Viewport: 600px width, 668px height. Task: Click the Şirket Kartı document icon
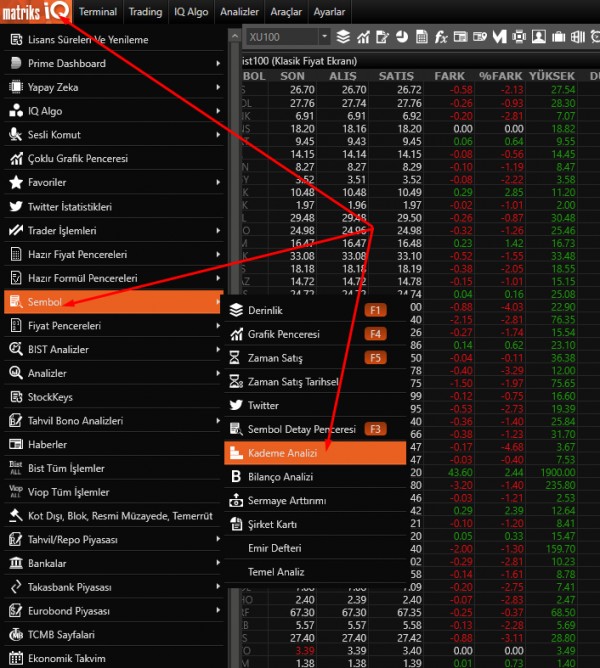click(236, 524)
